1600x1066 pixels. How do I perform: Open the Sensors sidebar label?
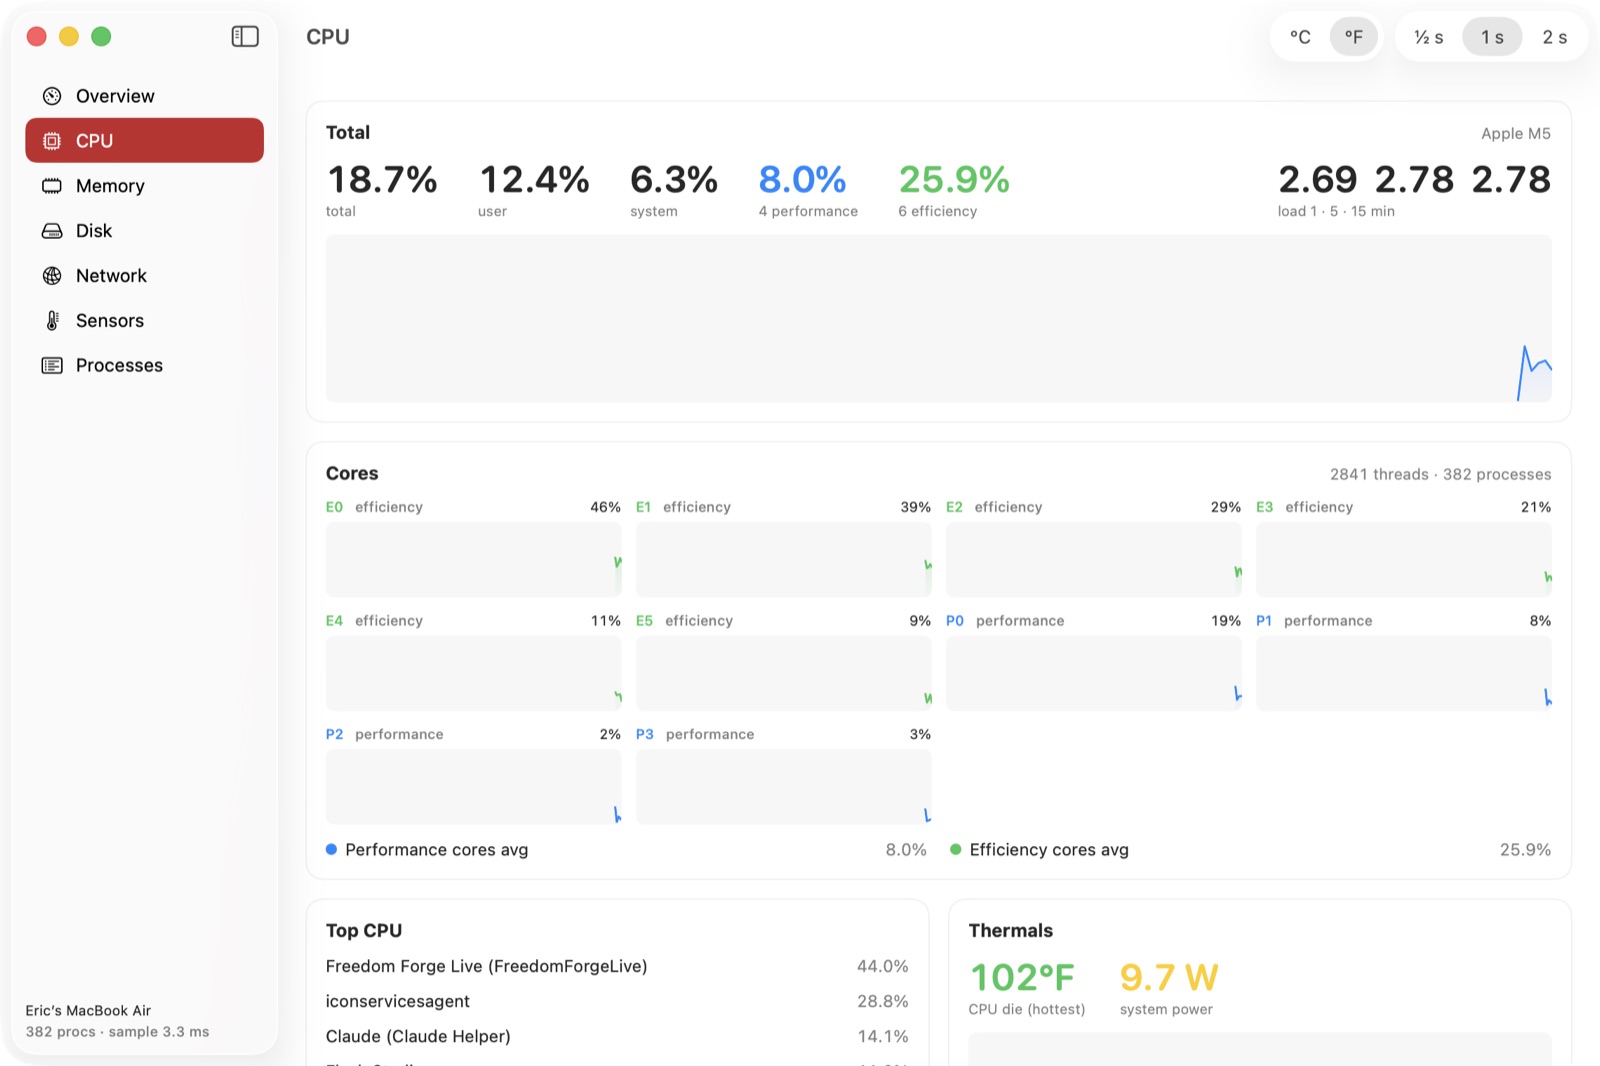[110, 321]
